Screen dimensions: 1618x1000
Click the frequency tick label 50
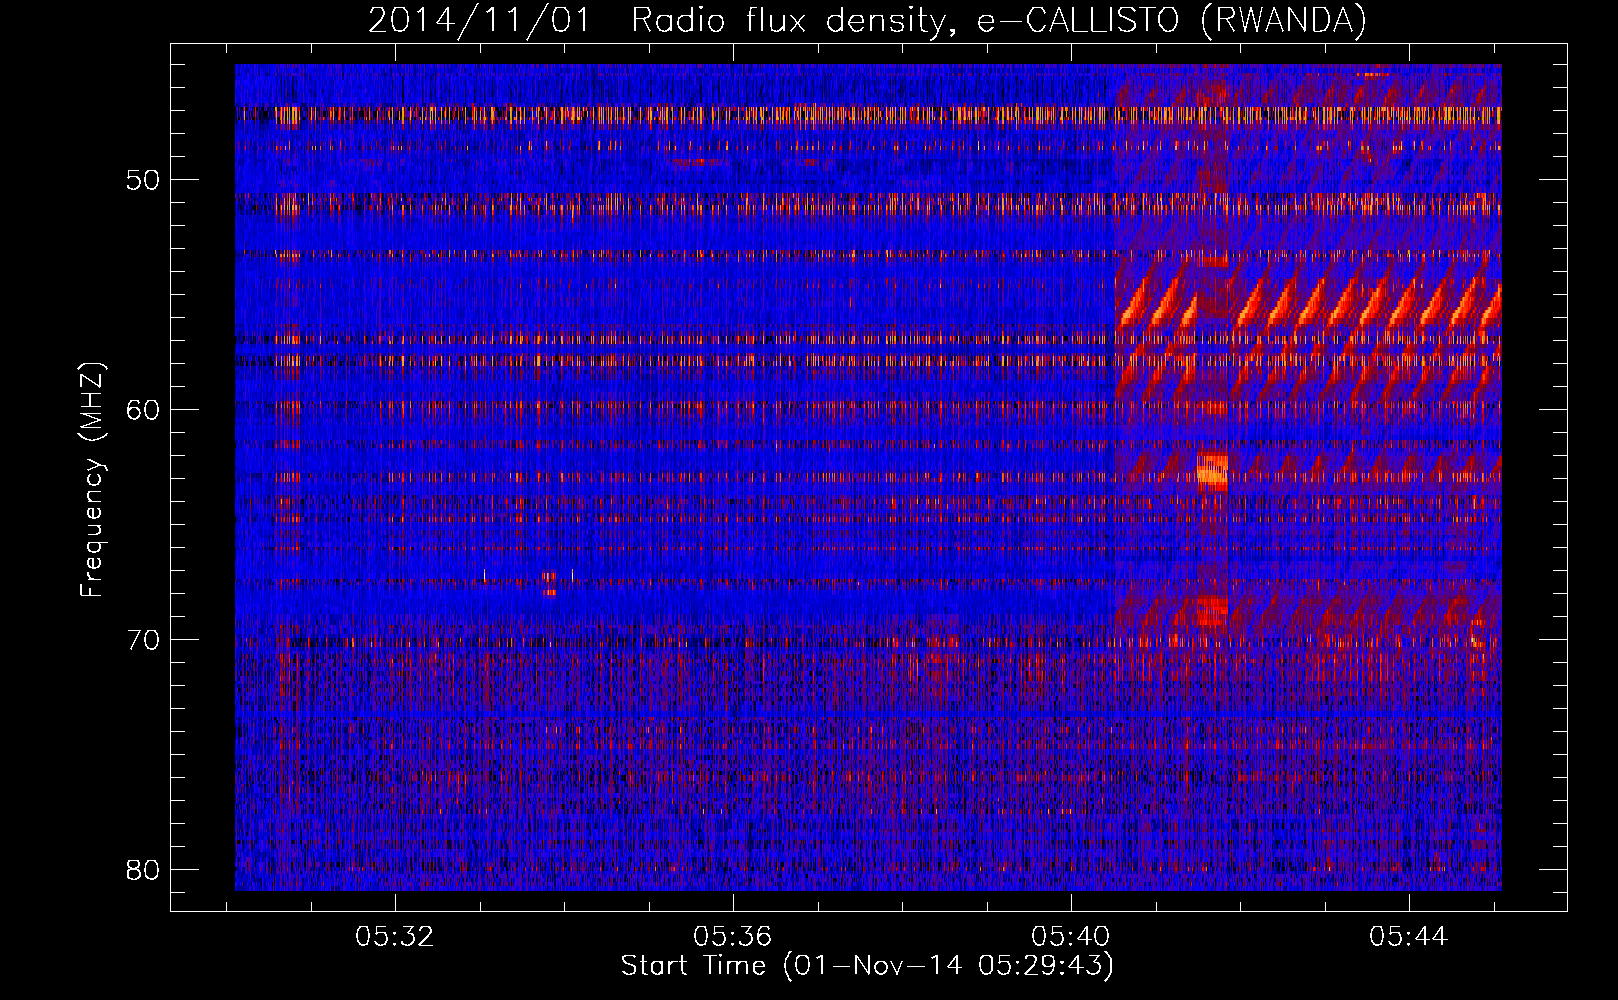coord(144,180)
